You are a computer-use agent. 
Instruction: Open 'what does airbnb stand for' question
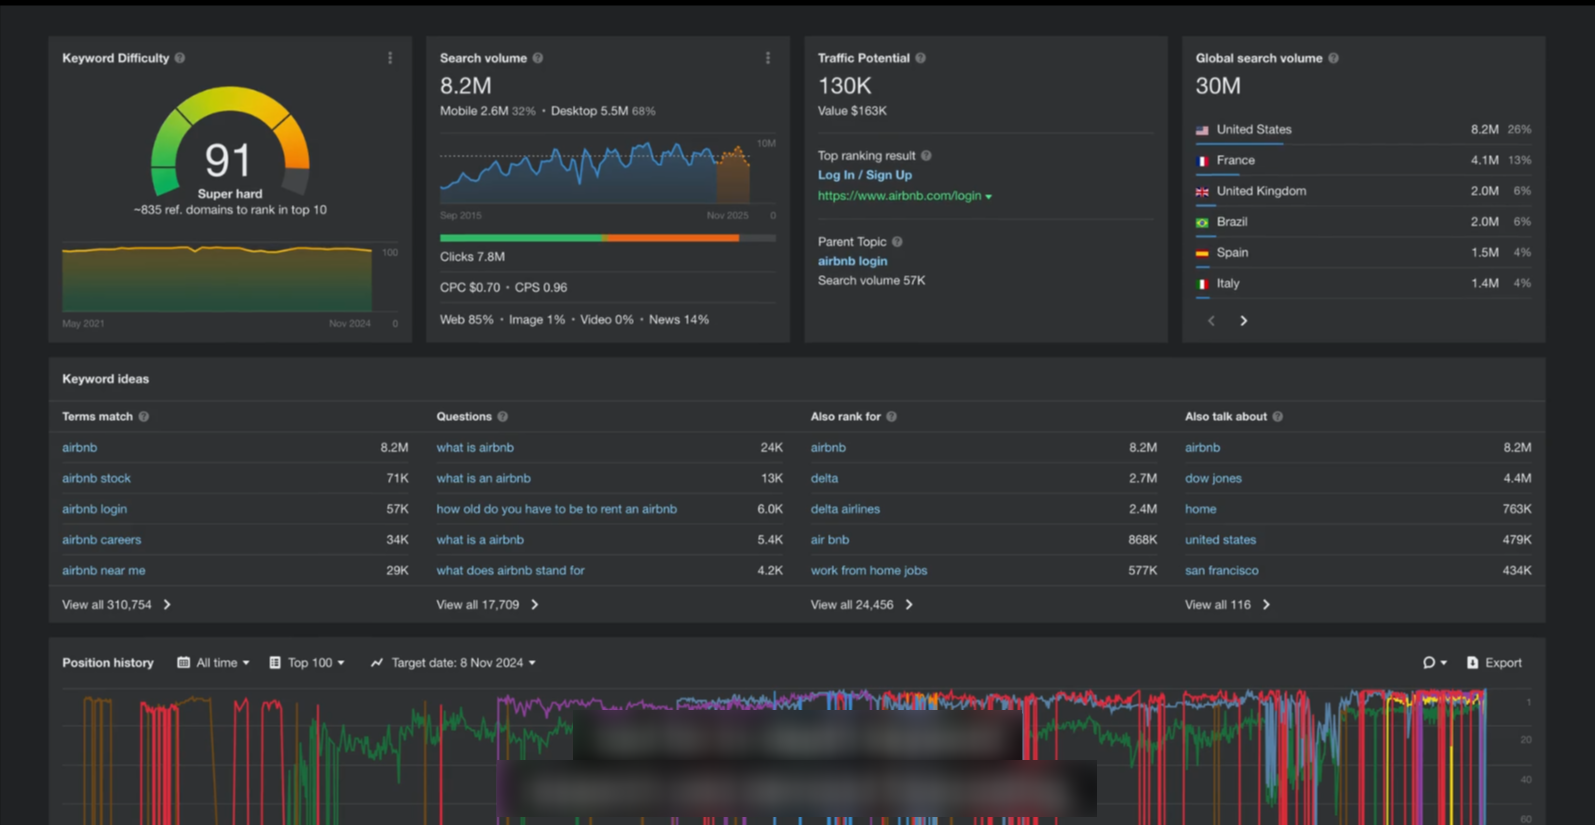tap(510, 571)
